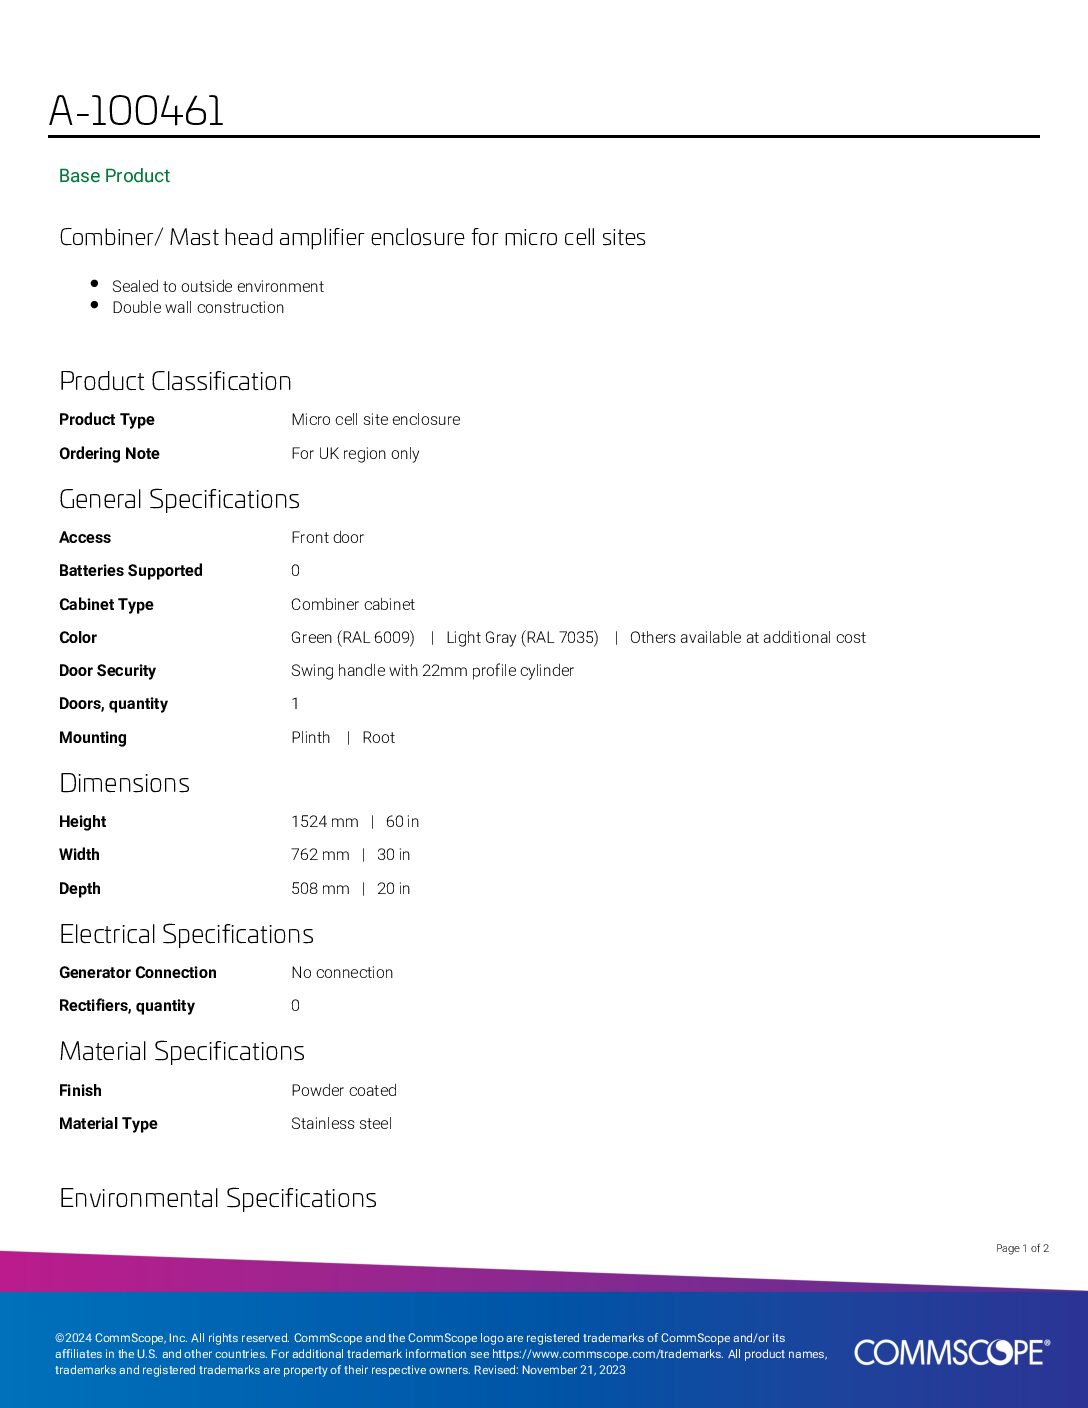Click the A-100461 product title
The image size is (1088, 1408).
pyautogui.click(x=136, y=111)
